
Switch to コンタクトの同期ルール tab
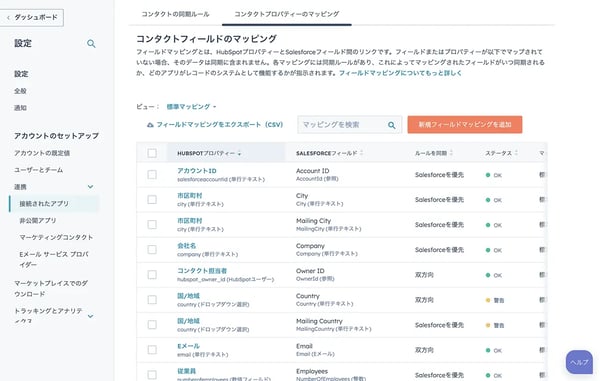pos(175,14)
